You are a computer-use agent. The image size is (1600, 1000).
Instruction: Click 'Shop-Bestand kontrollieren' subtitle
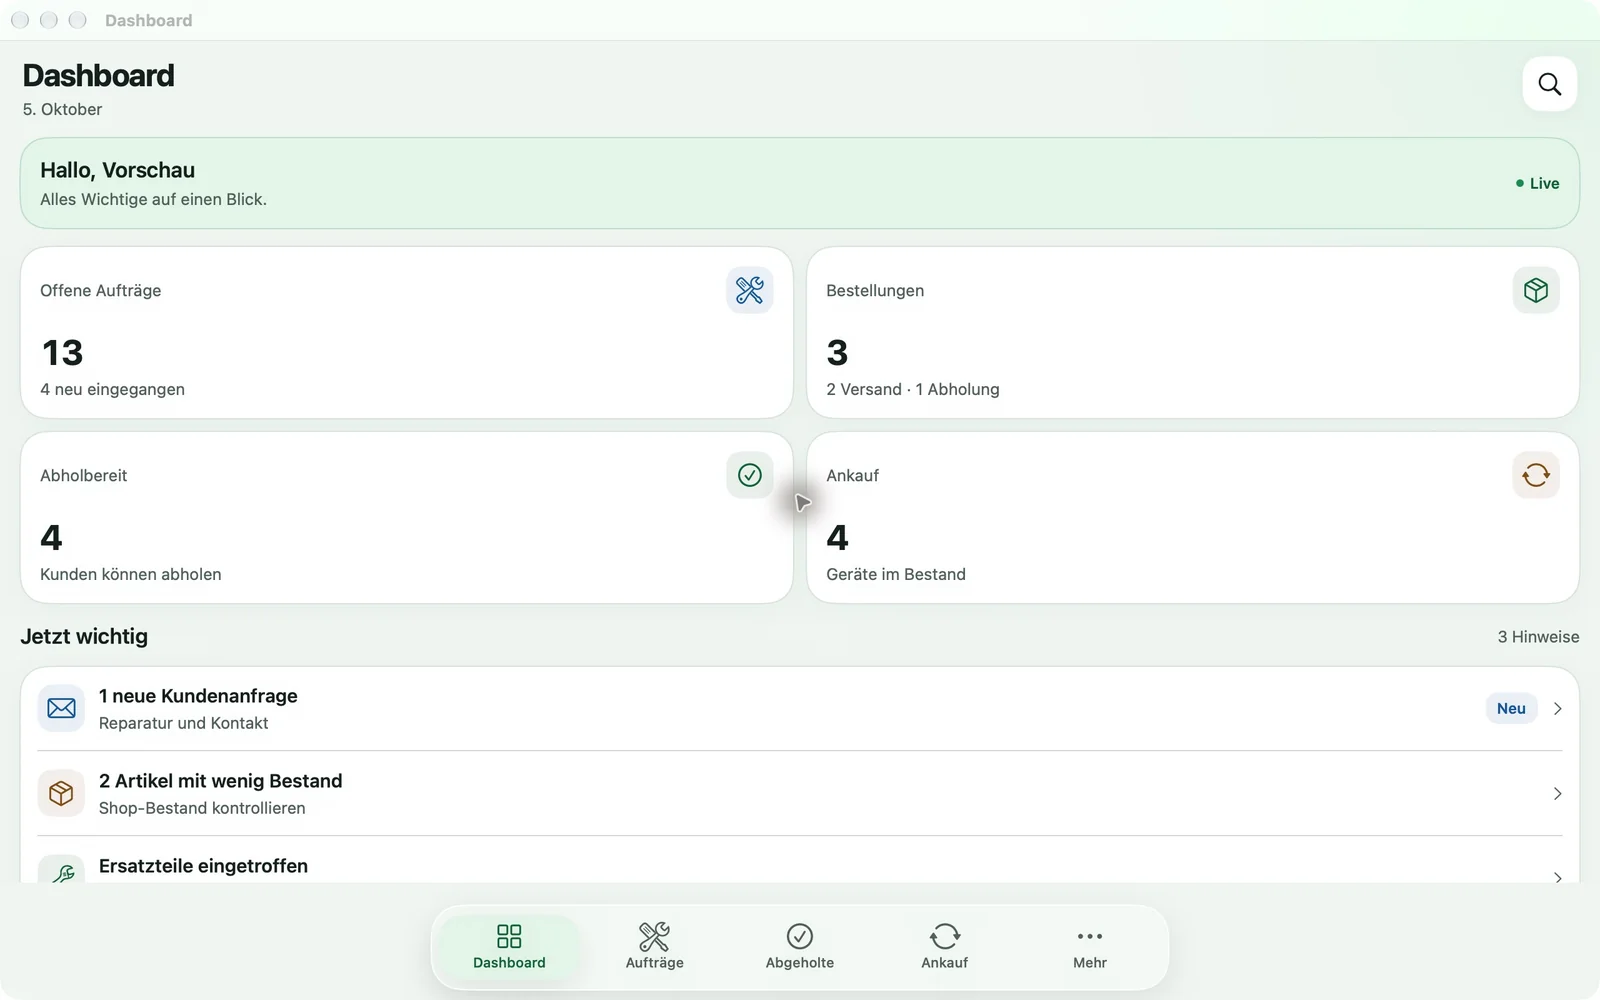point(202,808)
